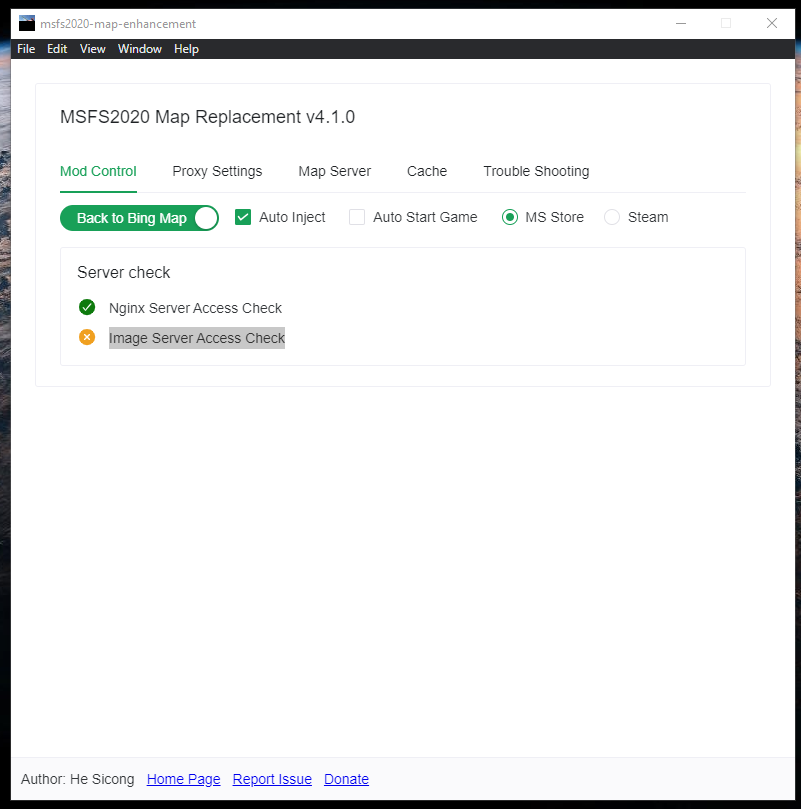The image size is (801, 809).
Task: Open the Help menu
Action: tap(186, 48)
